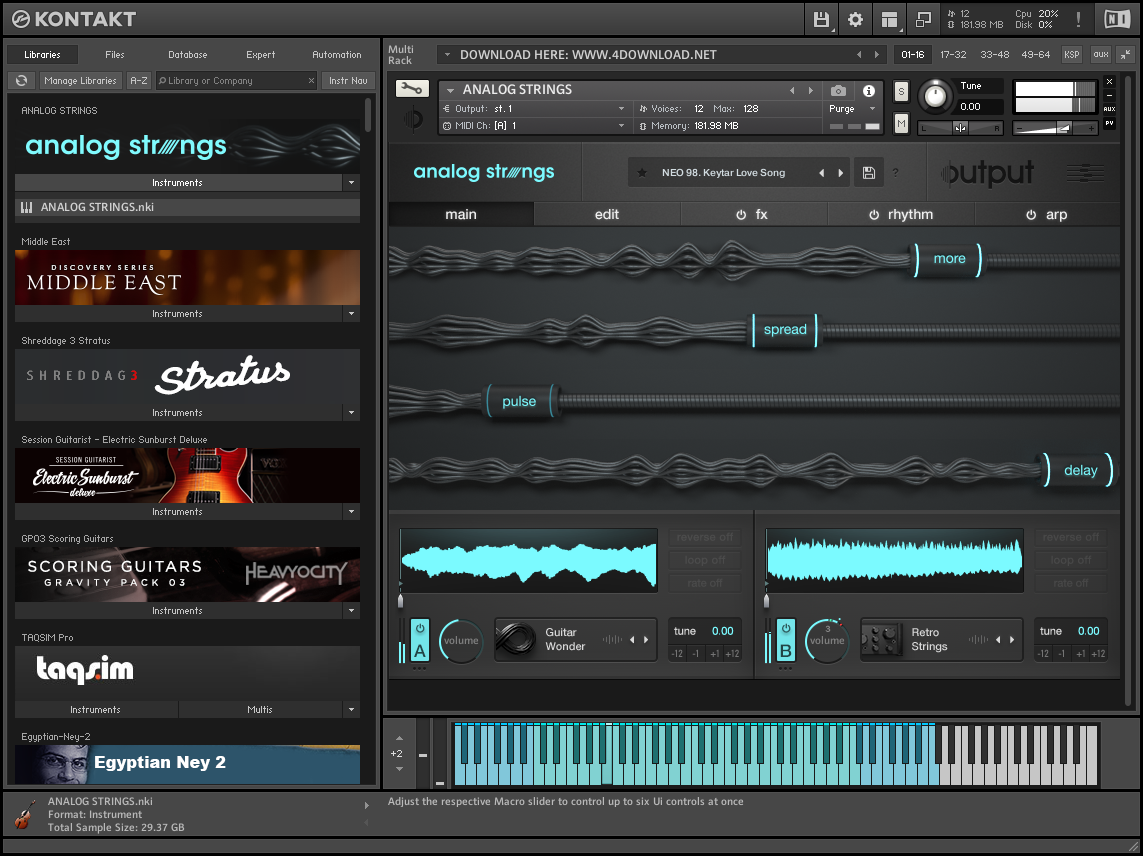
Task: Click the save floppy disk icon in header
Action: click(821, 20)
